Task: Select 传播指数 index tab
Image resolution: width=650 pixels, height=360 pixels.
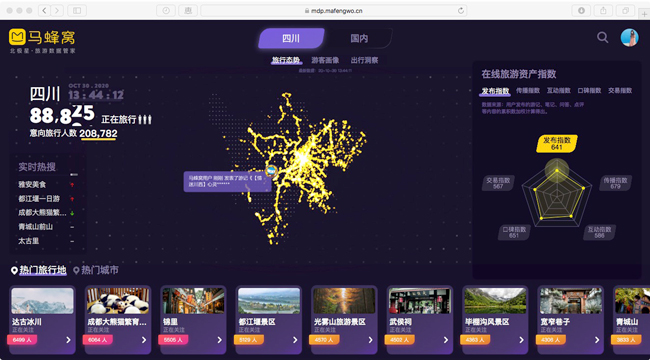Action: [528, 90]
